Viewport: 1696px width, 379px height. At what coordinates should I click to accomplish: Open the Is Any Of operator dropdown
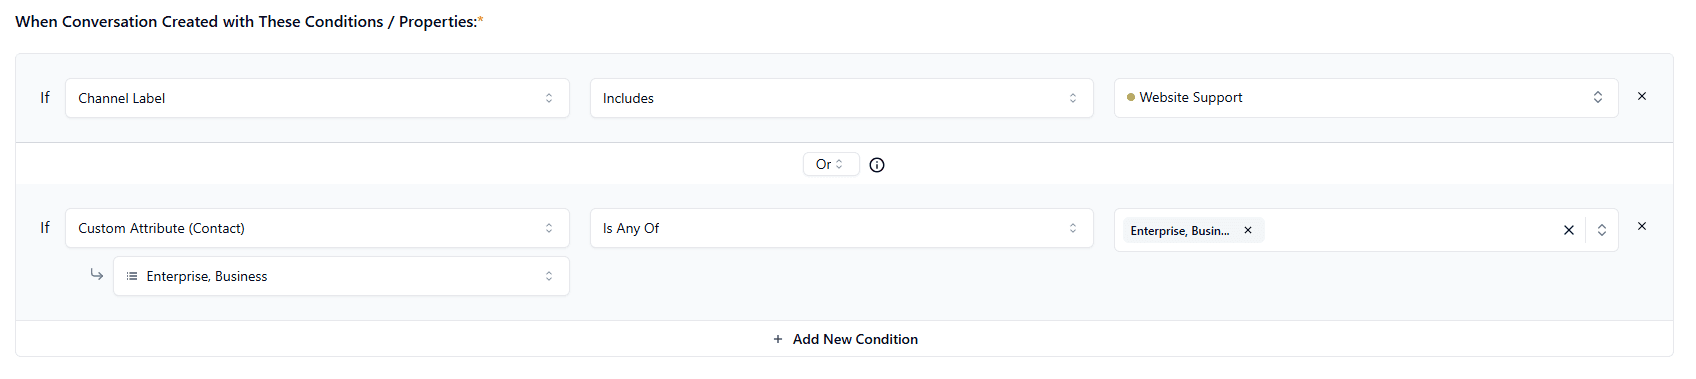coord(841,228)
